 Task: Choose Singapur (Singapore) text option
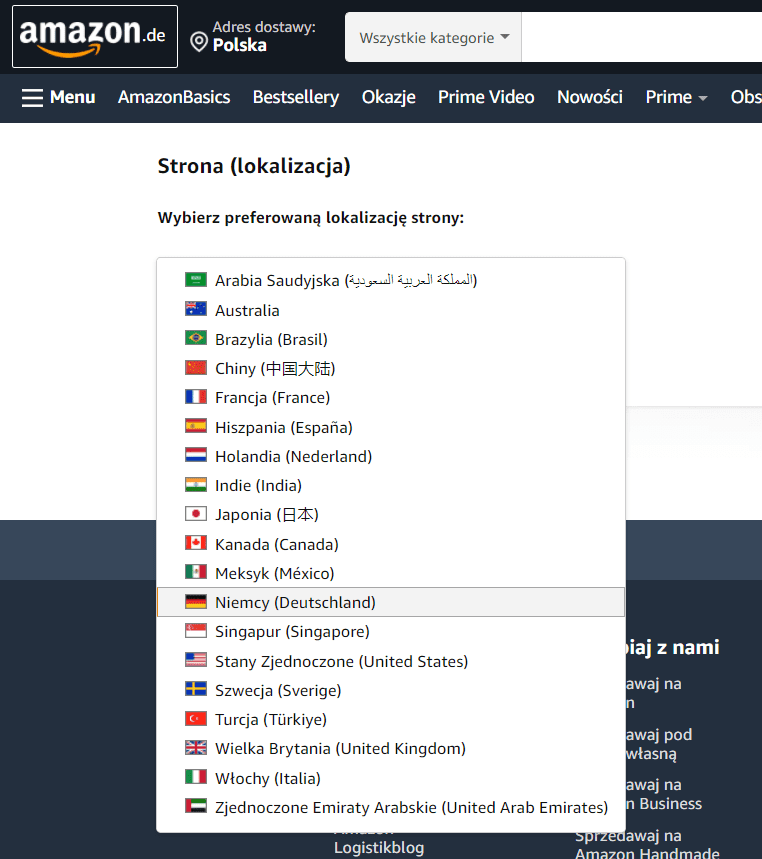coord(292,632)
